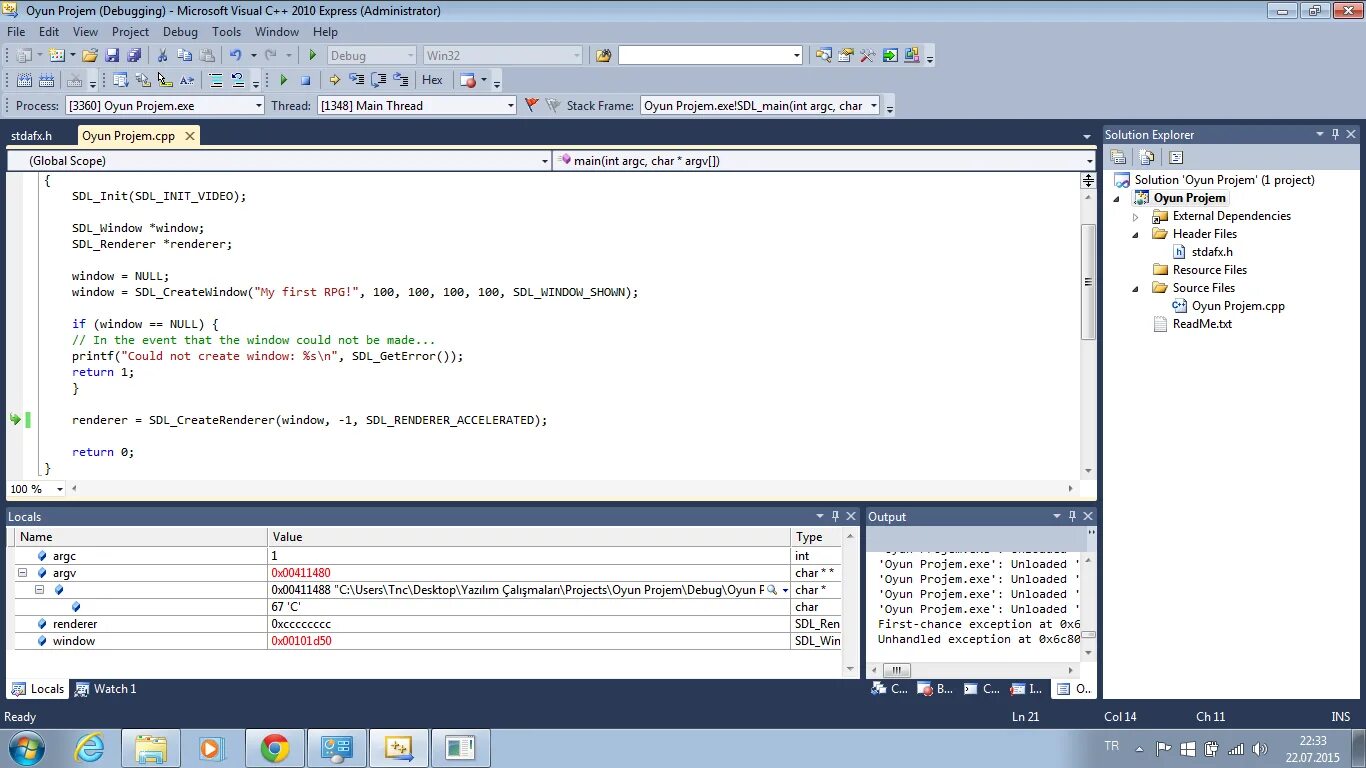
Task: Collapse the argv variable in the Locals window
Action: [x=22, y=572]
